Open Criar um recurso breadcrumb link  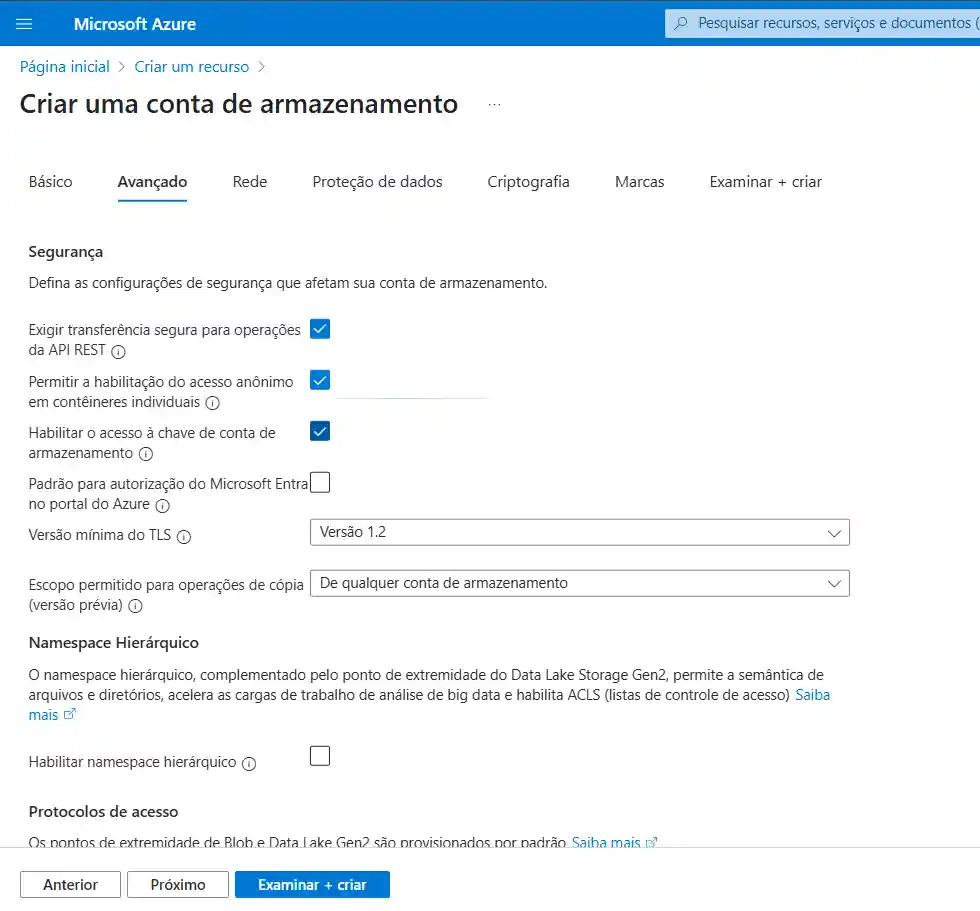point(192,67)
